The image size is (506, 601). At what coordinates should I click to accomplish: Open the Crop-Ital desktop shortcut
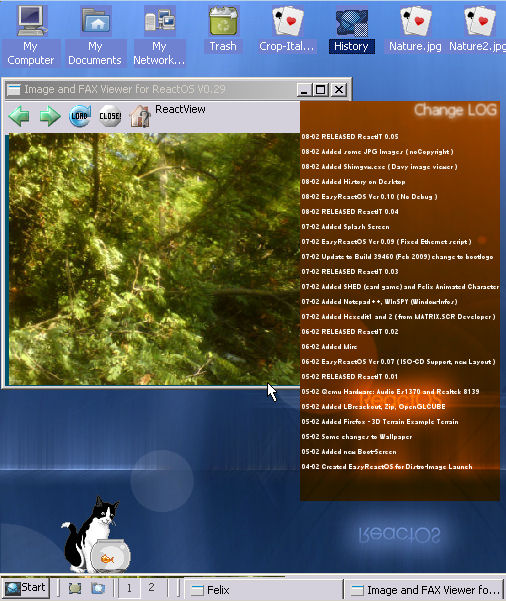coord(287,30)
